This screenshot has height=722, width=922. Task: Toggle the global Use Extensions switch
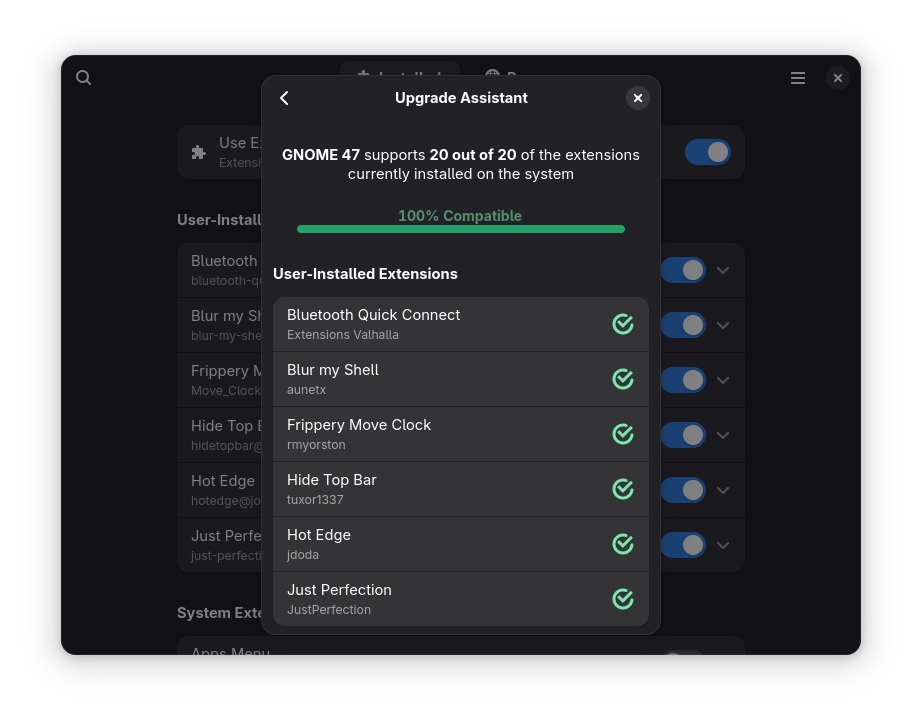(708, 152)
